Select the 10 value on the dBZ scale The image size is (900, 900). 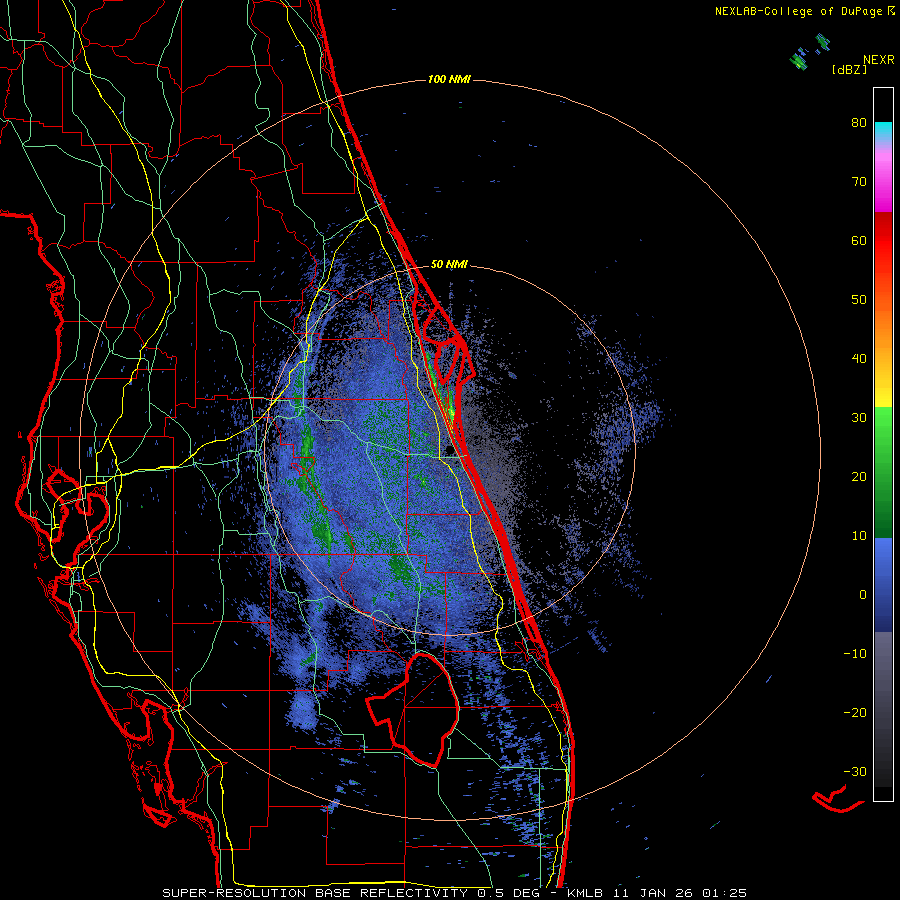pos(859,536)
